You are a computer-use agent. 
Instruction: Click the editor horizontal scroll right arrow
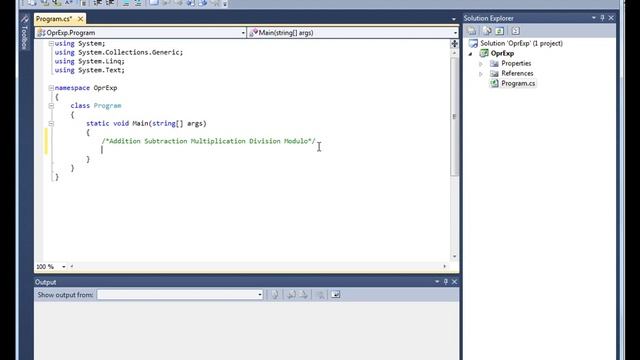click(445, 267)
